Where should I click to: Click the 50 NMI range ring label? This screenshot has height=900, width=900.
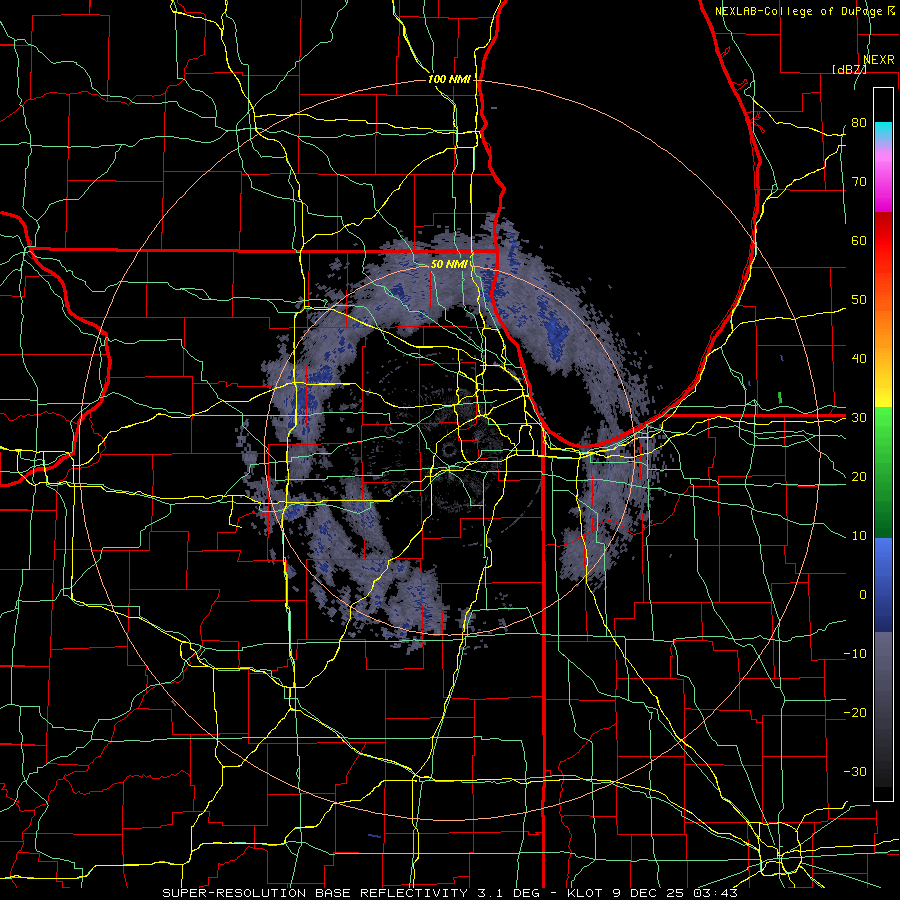449,264
